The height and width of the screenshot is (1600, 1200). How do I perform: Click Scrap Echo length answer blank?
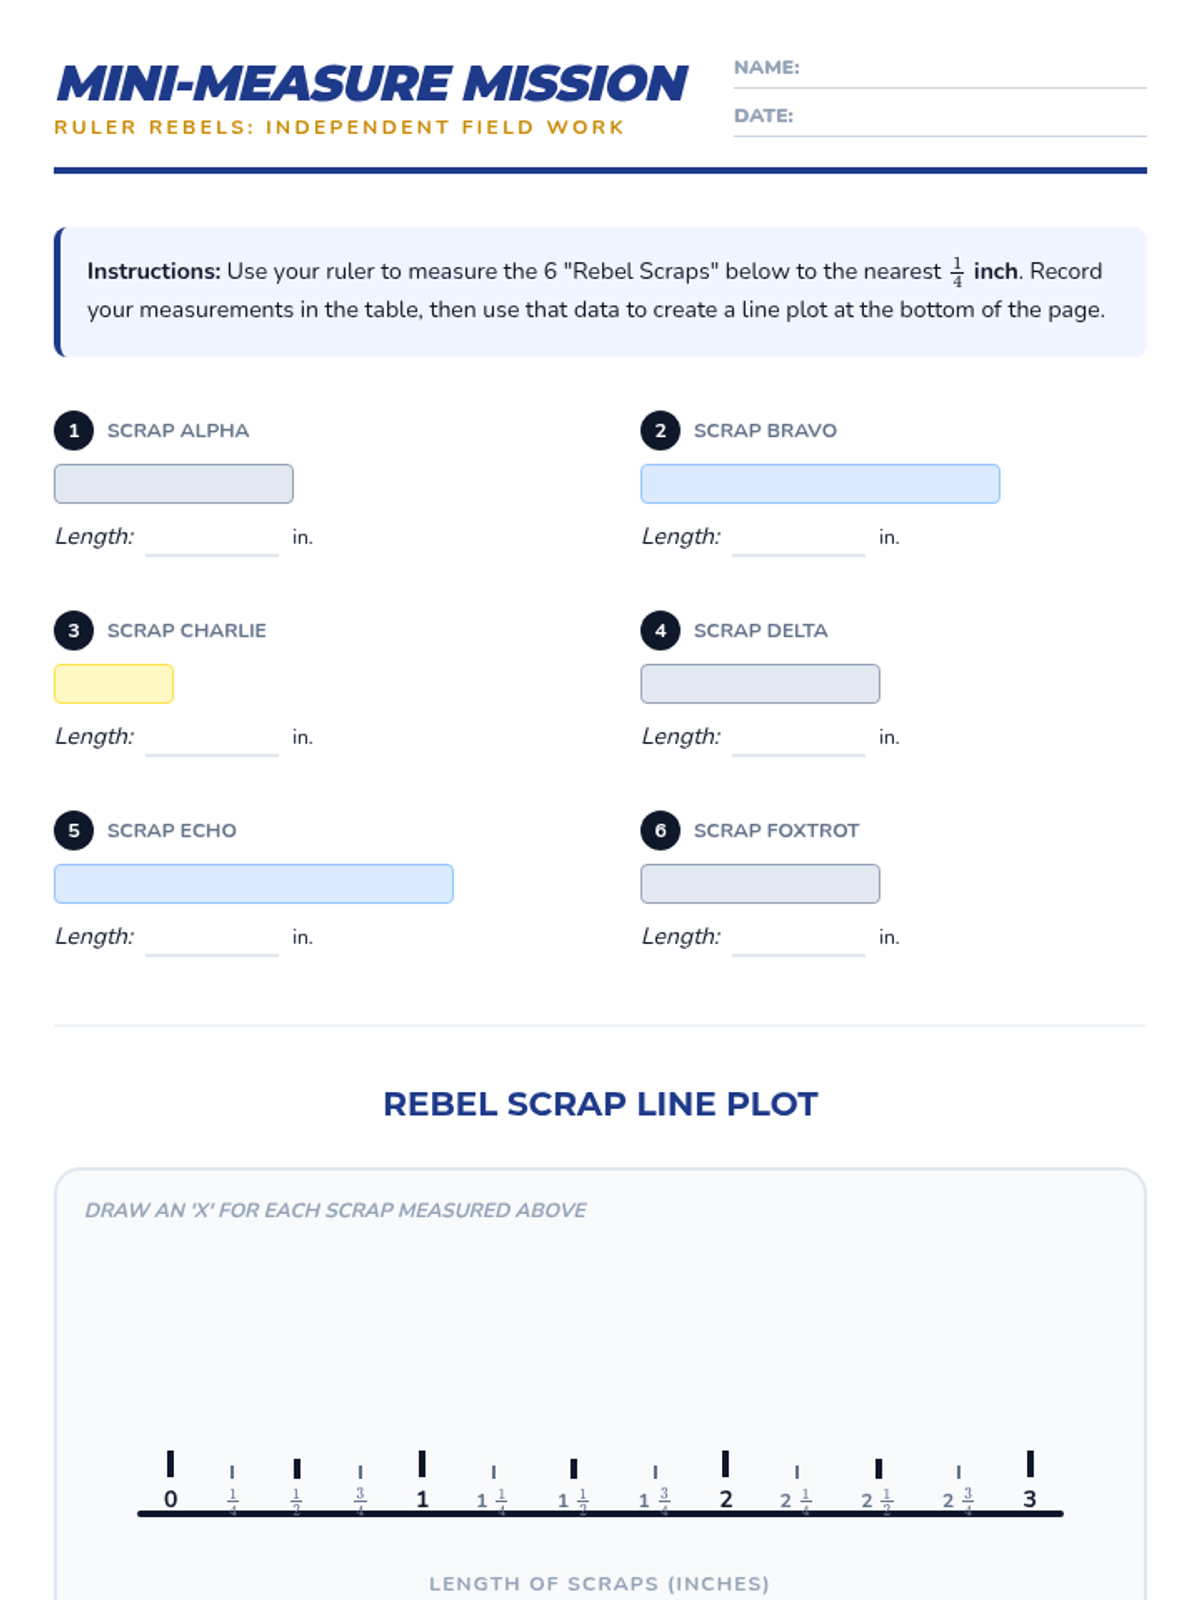[212, 940]
